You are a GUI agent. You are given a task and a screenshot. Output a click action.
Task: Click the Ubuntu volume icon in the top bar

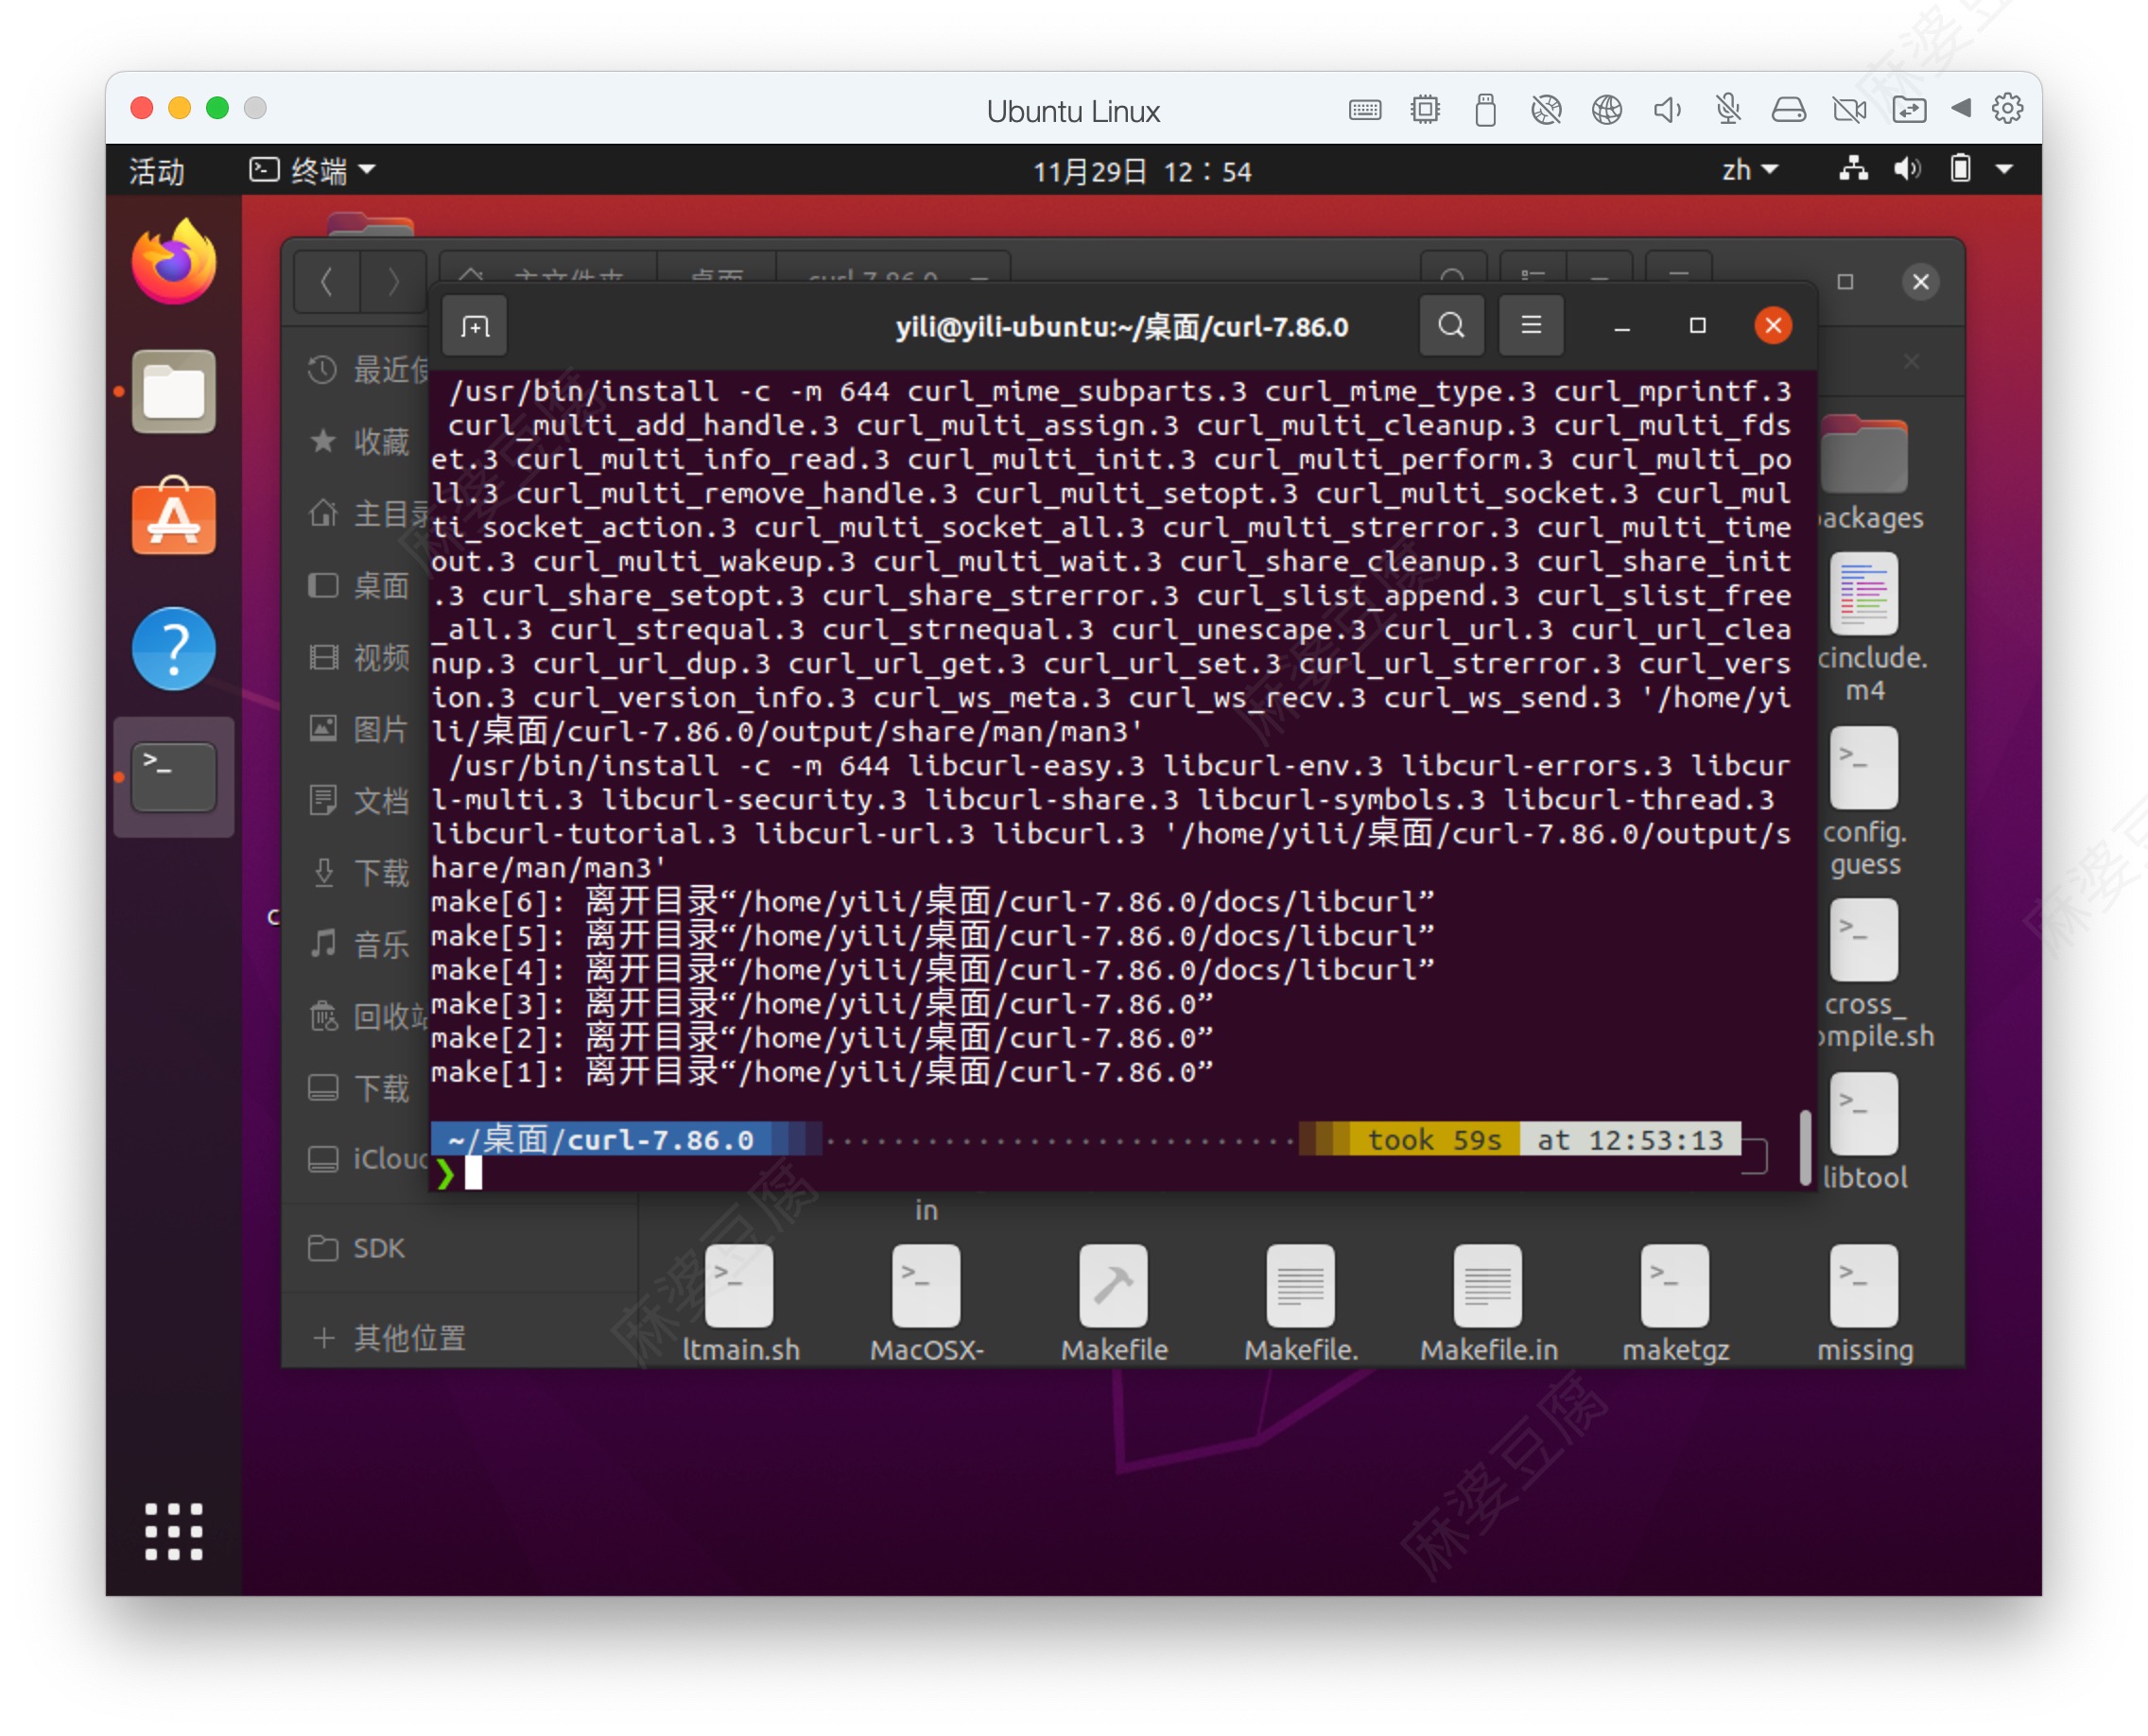(1907, 169)
